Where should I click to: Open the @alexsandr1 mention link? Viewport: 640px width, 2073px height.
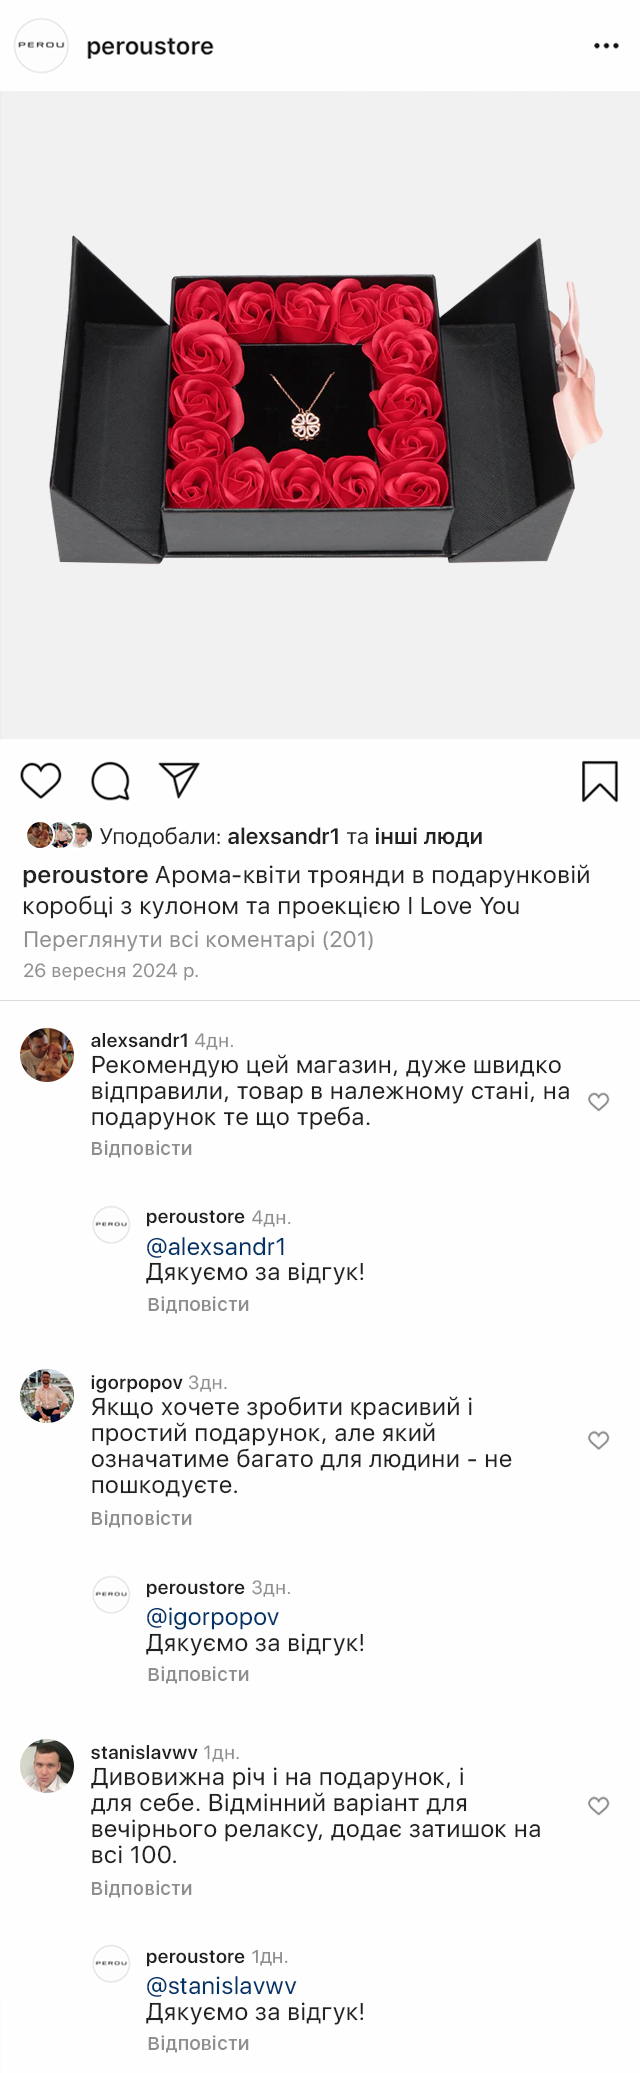tap(216, 1247)
